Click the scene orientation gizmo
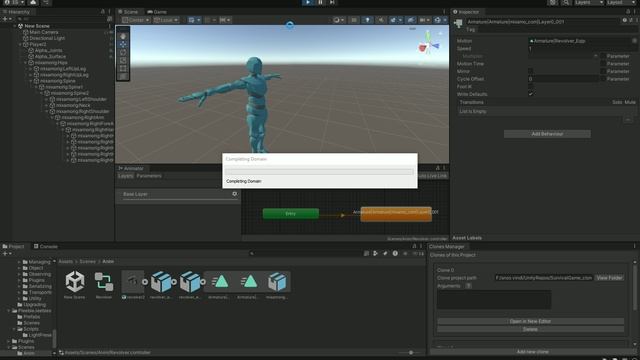Viewport: 640px width, 360px height. (x=428, y=44)
